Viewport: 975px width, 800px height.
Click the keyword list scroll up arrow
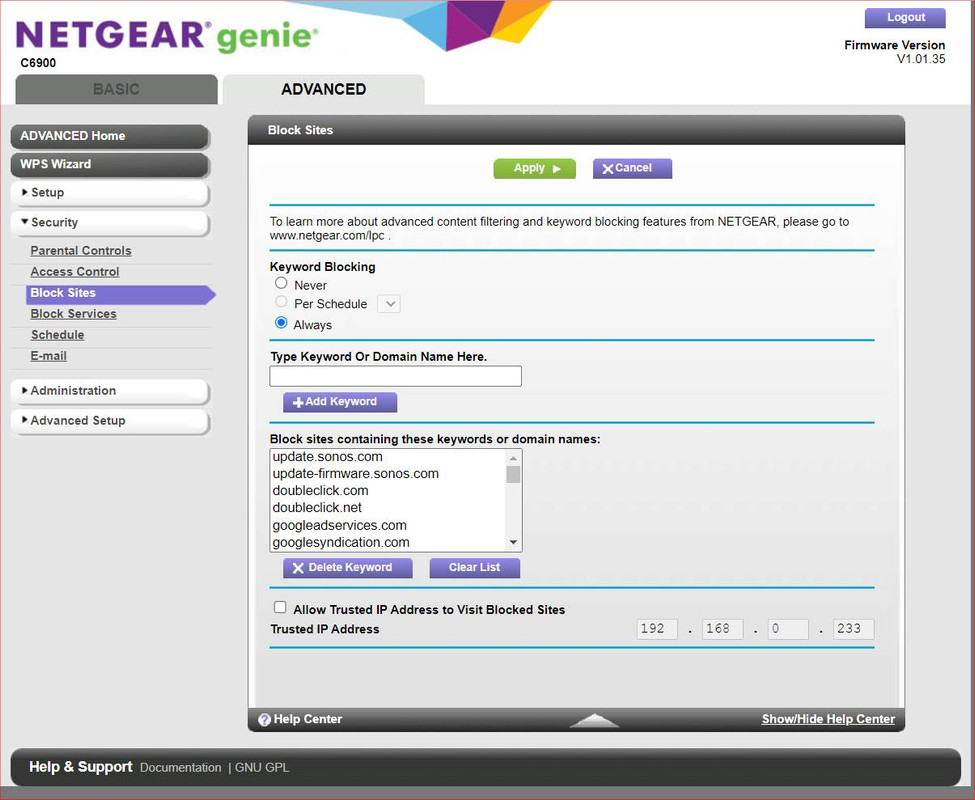513,458
